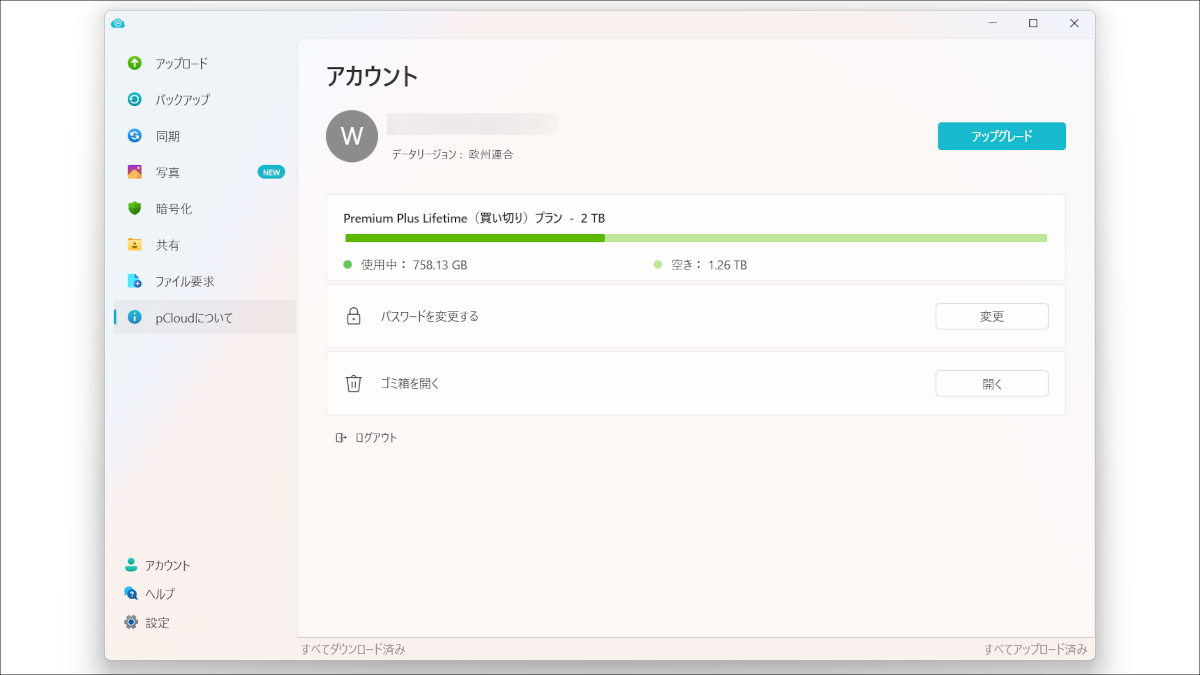Viewport: 1200px width, 675px height.
Task: Click the ログアウト (Logout) link
Action: tap(376, 437)
